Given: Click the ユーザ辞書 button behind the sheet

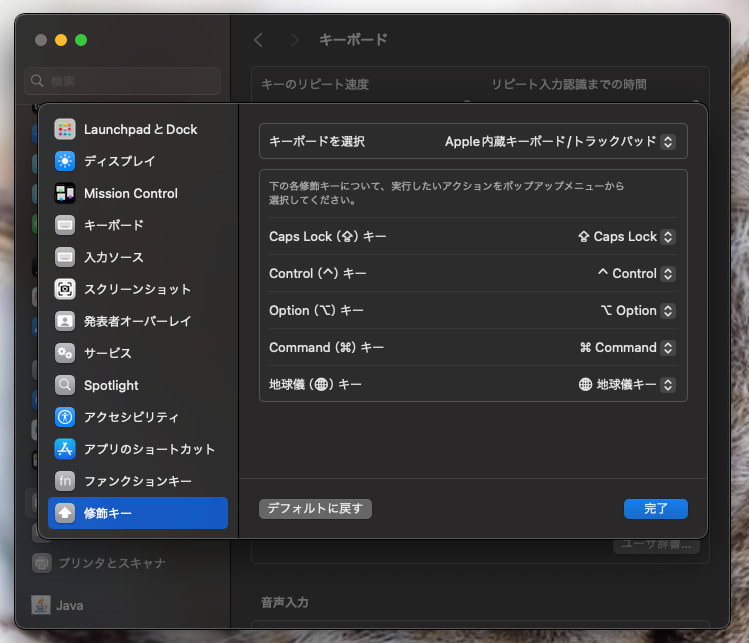Looking at the screenshot, I should (656, 545).
